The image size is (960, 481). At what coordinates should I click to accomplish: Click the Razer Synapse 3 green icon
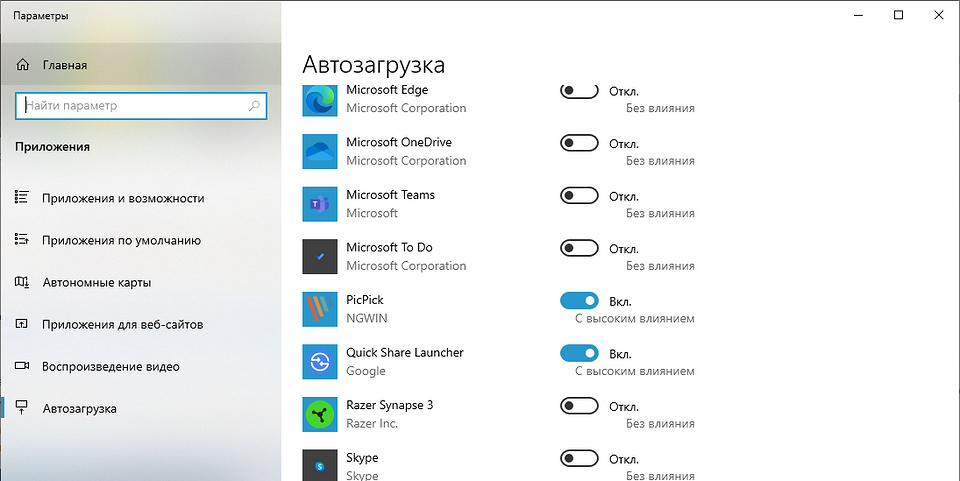pos(320,414)
